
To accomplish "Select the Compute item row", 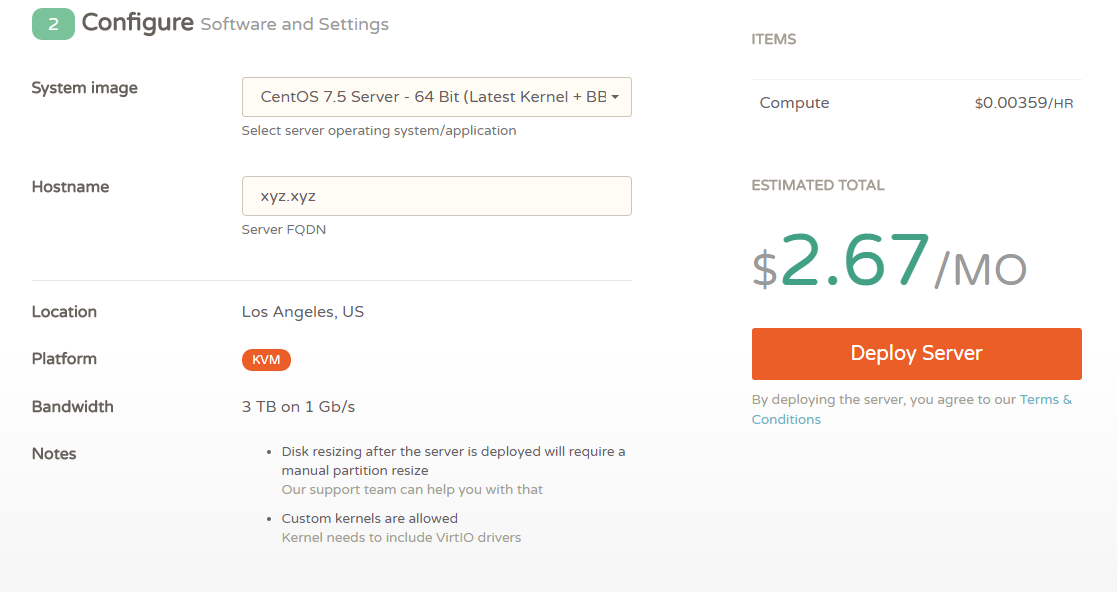I will pos(917,103).
